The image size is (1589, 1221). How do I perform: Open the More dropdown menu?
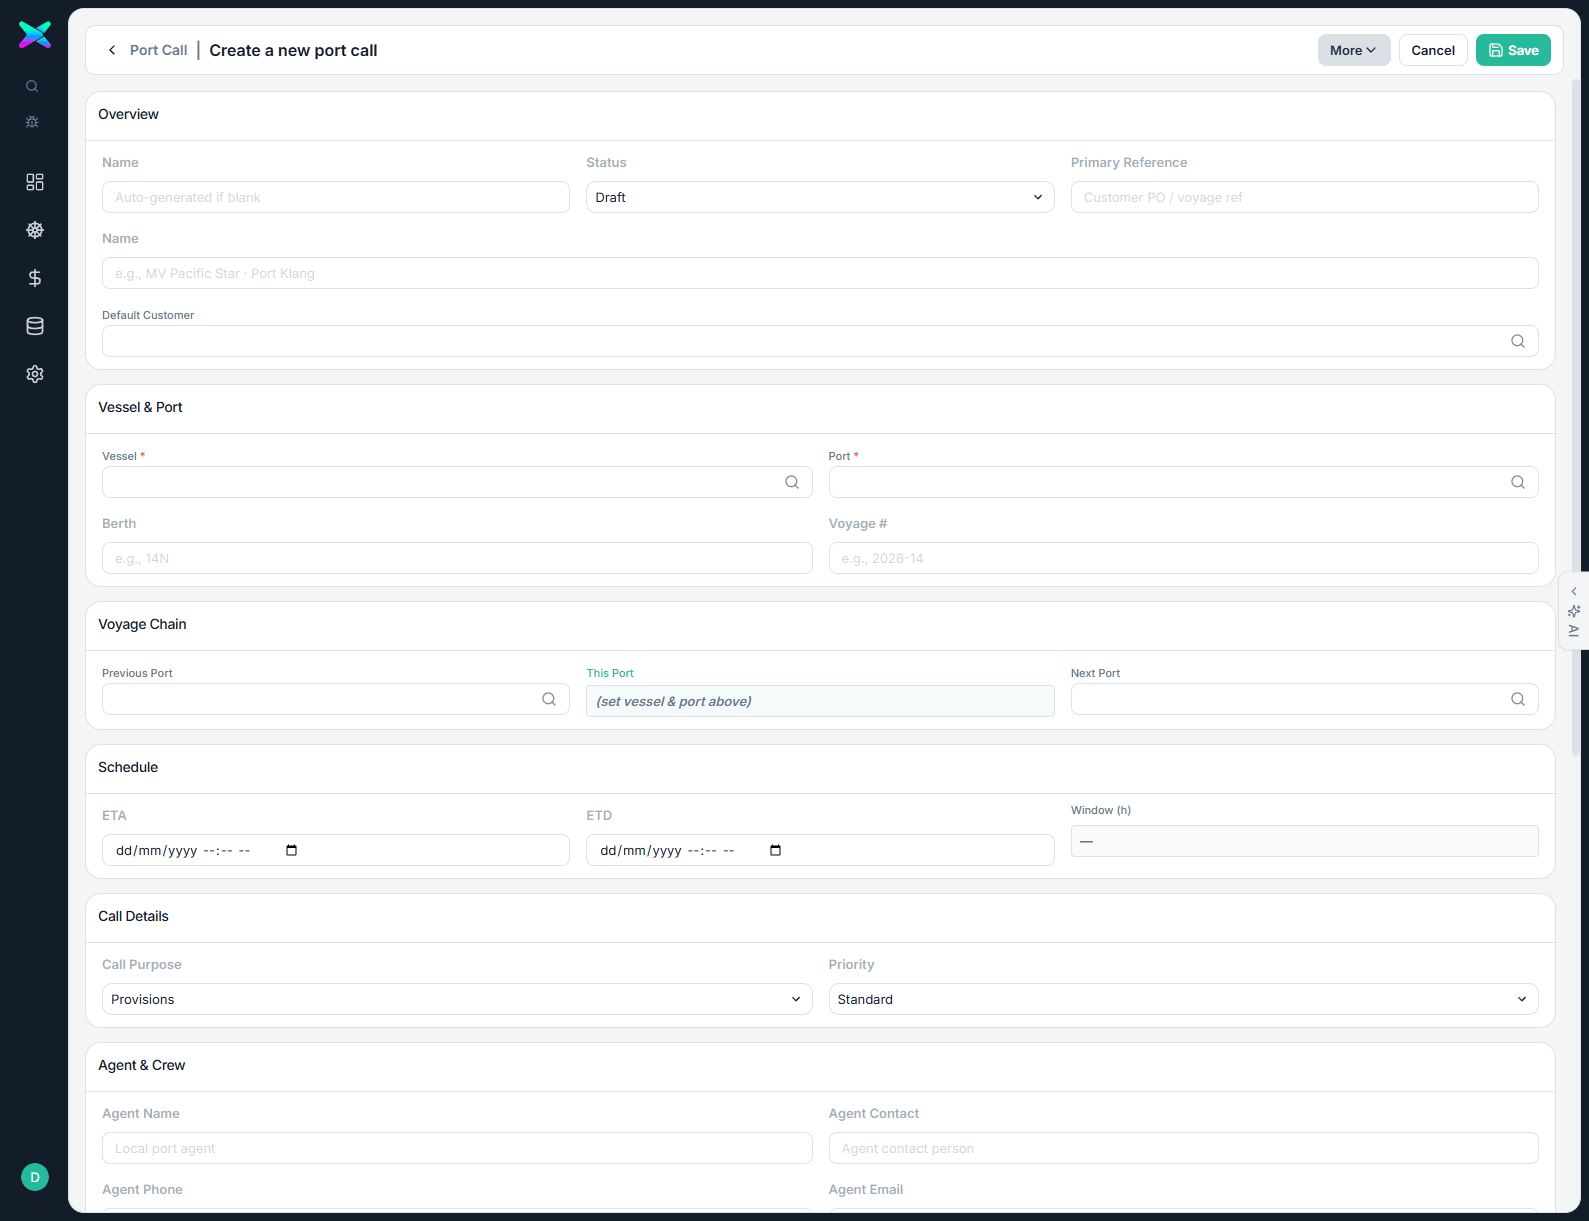click(x=1354, y=50)
